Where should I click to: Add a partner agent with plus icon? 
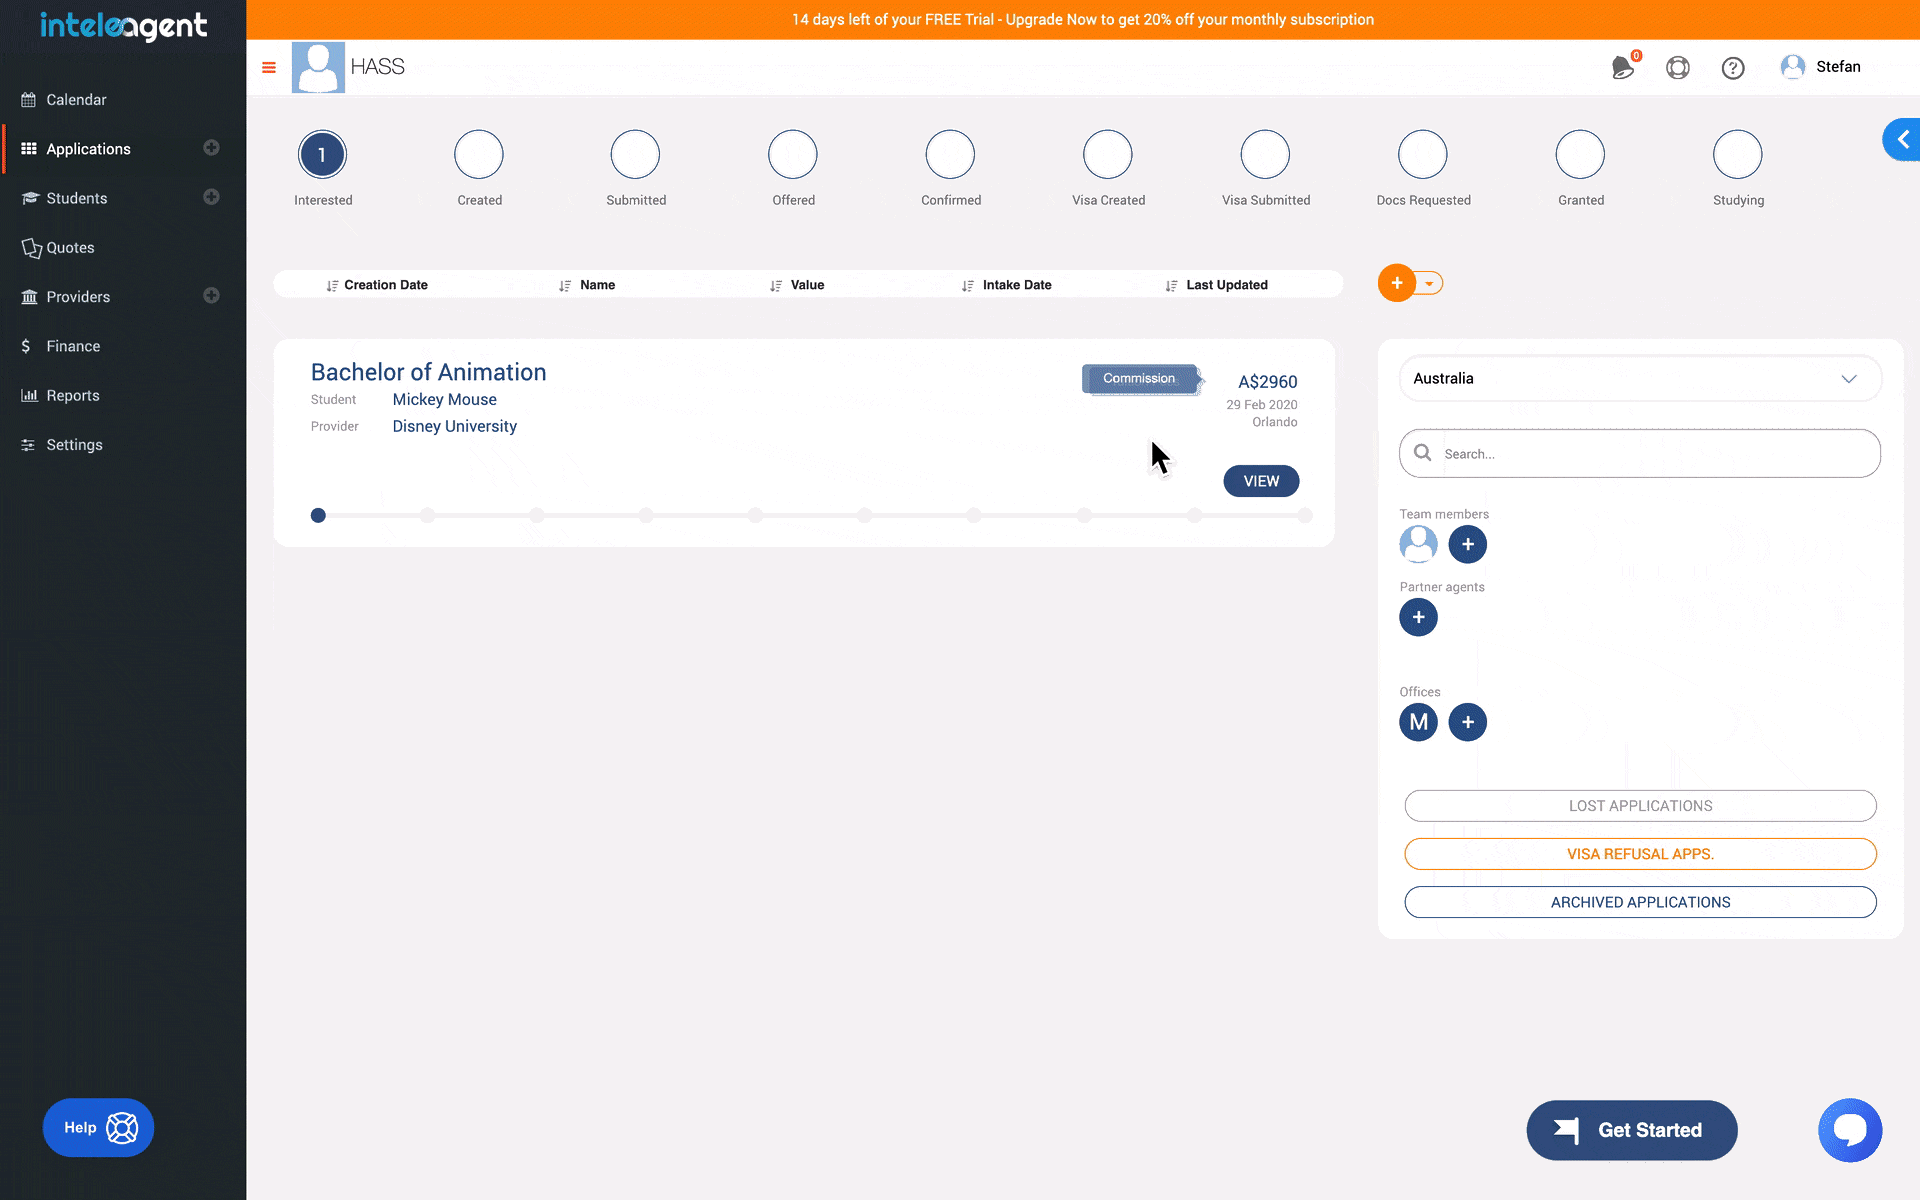(x=1418, y=617)
